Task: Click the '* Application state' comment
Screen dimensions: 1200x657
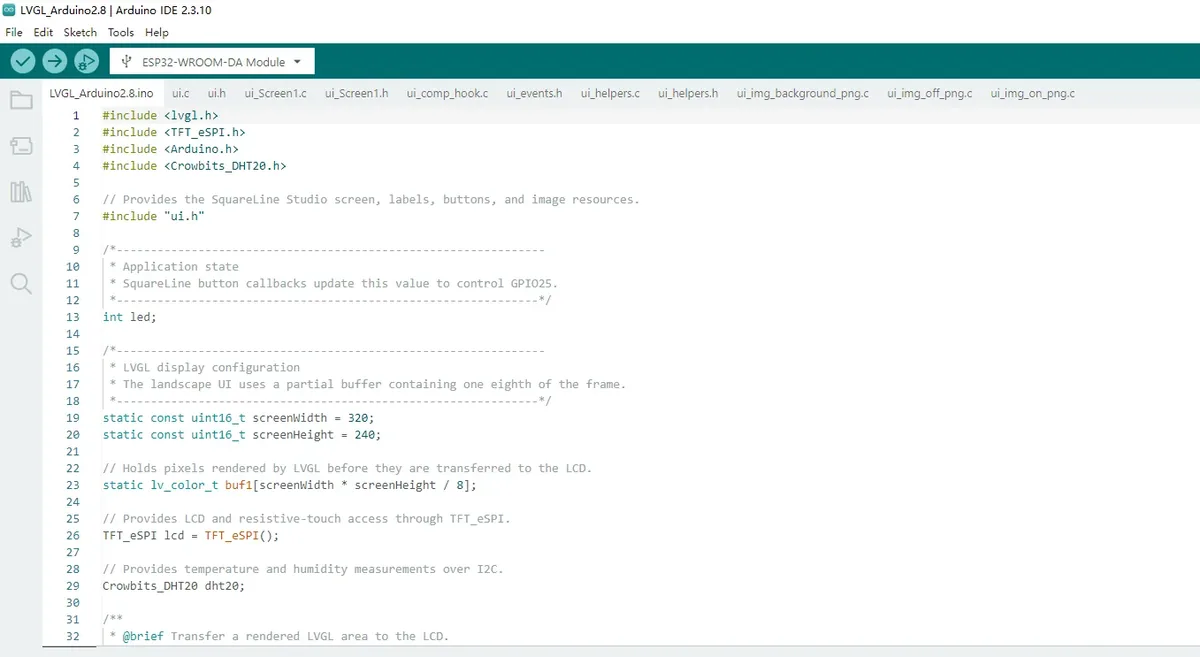Action: pos(174,267)
